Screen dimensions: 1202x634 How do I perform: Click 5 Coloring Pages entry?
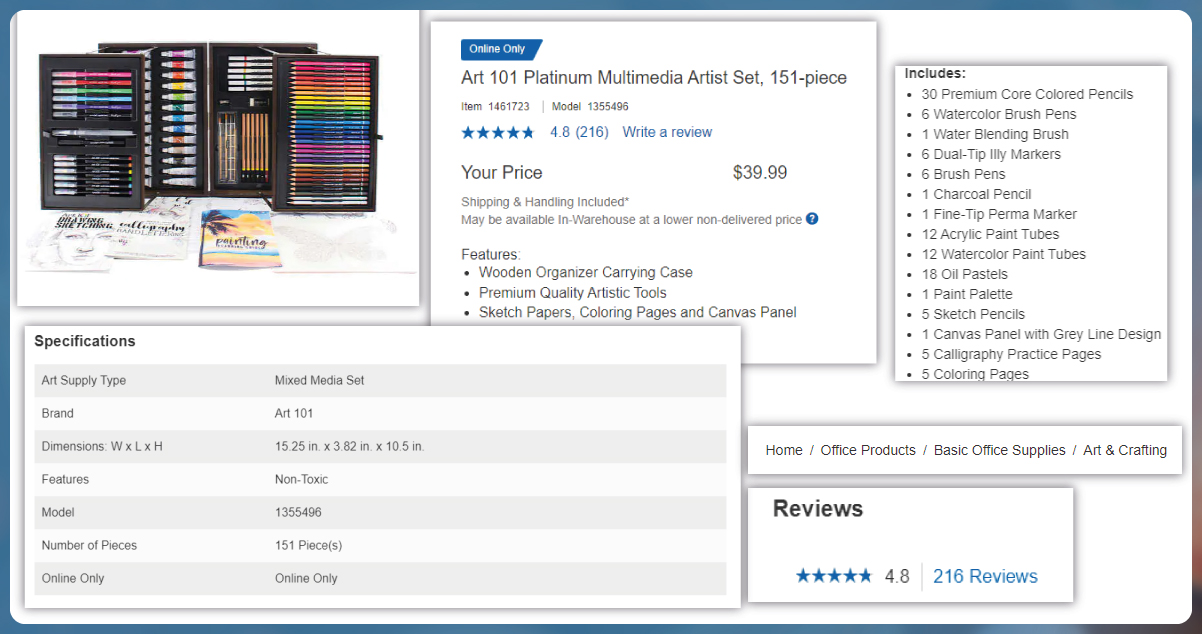click(975, 374)
